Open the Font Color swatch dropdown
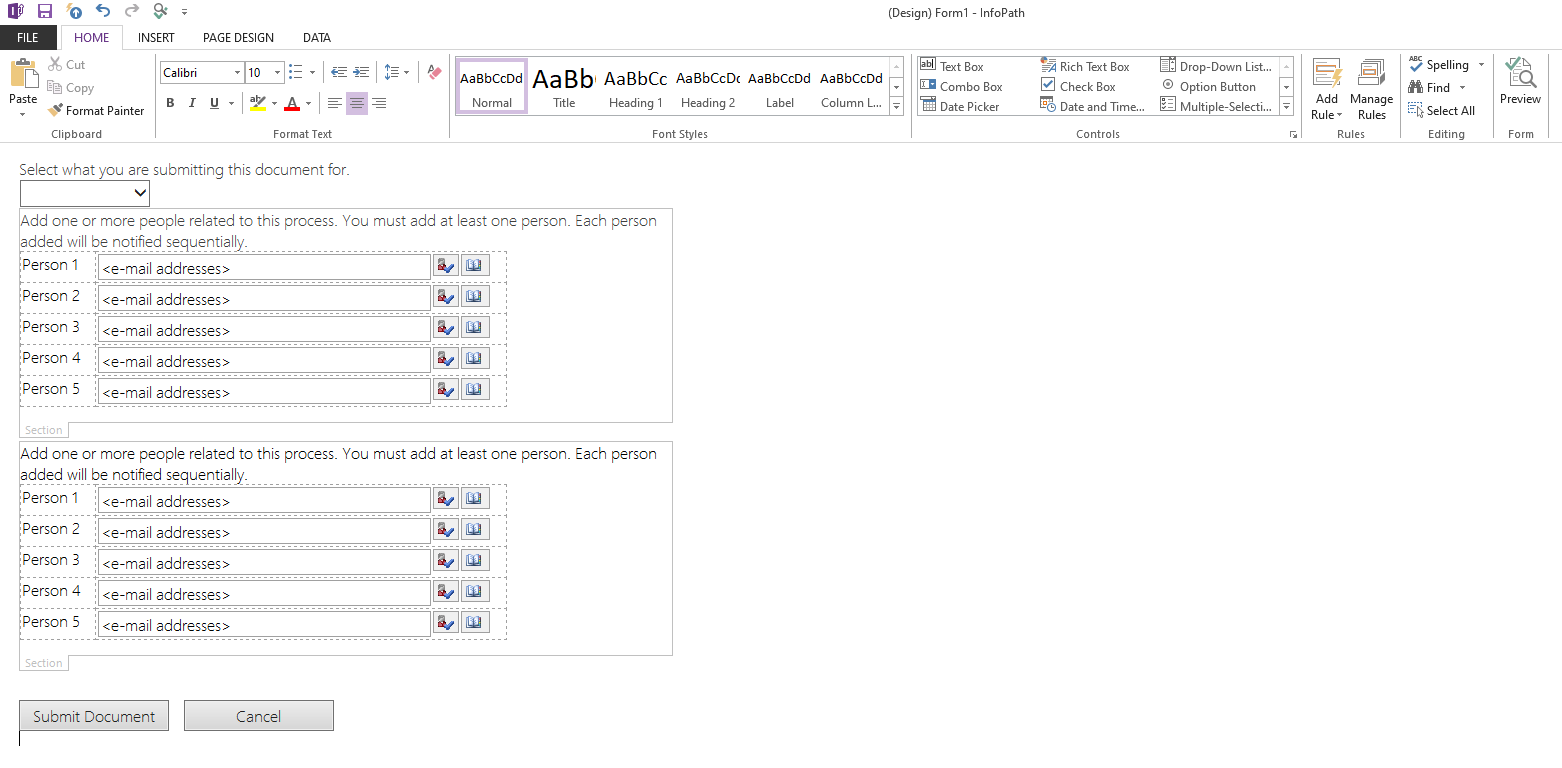The height and width of the screenshot is (768, 1562). pyautogui.click(x=307, y=103)
